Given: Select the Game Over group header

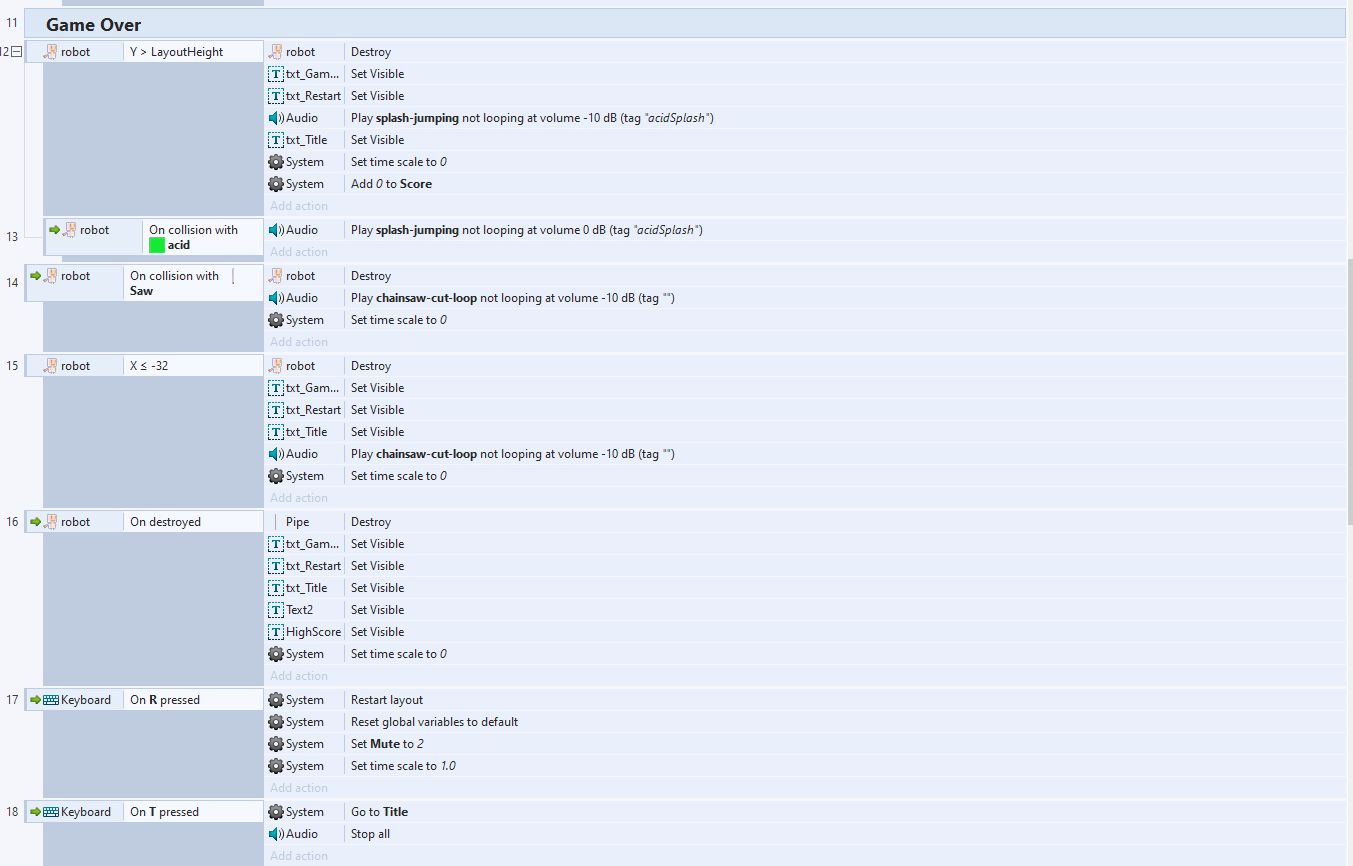Looking at the screenshot, I should [93, 25].
